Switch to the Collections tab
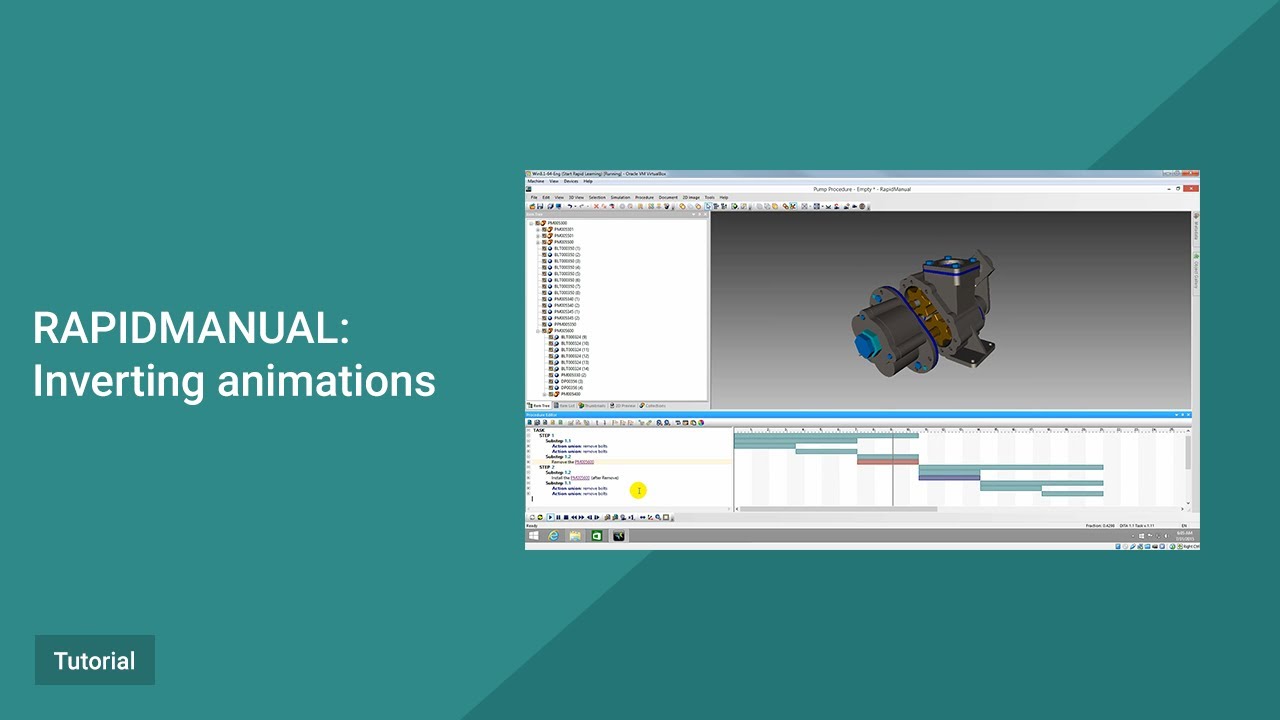This screenshot has height=720, width=1280. pyautogui.click(x=653, y=405)
